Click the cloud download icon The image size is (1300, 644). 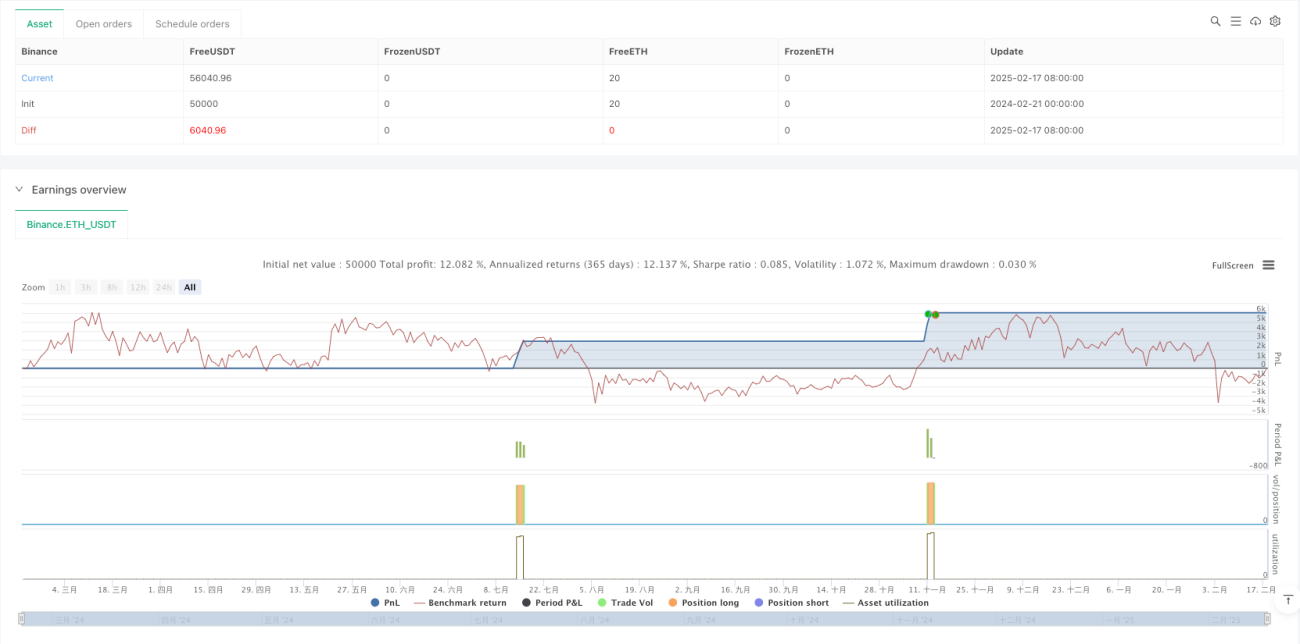1256,21
